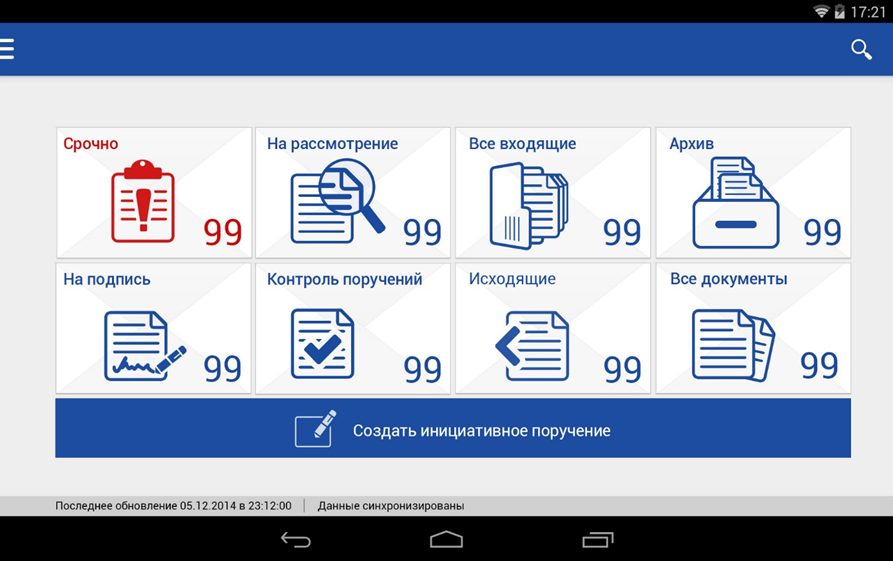893x561 pixels.
Task: Tap the Последнее обновление status text
Action: 173,506
